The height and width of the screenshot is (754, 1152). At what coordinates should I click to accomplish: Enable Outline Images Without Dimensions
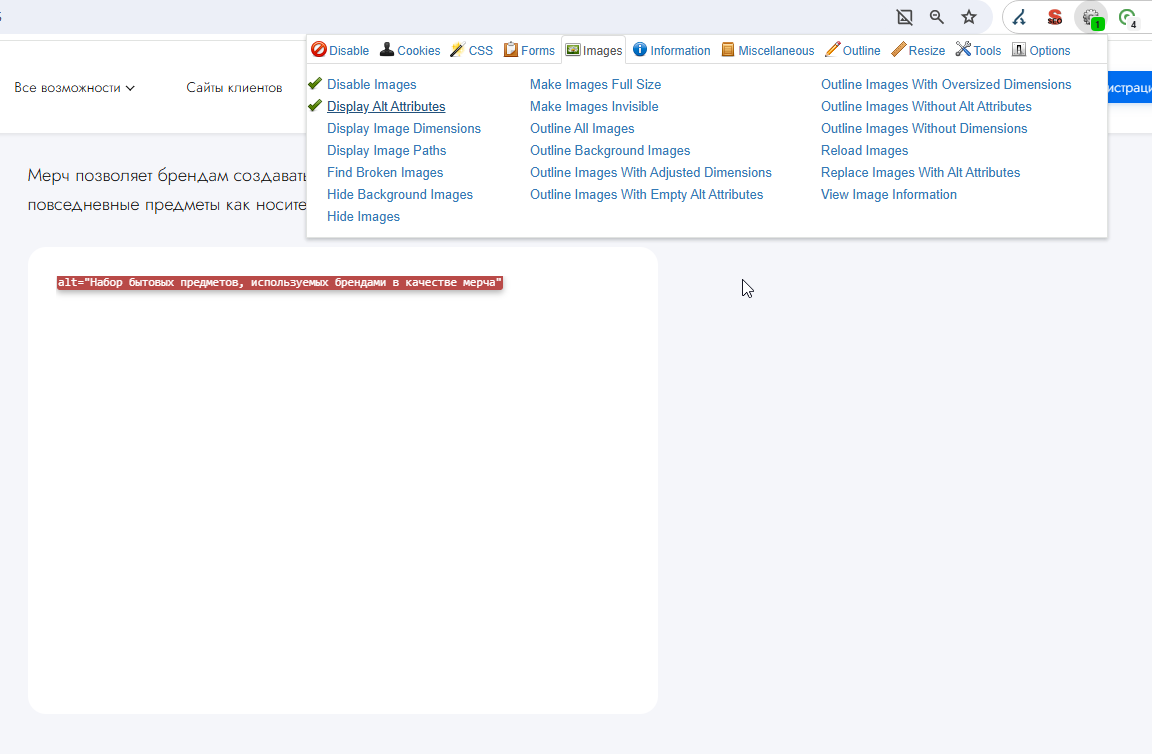point(924,129)
